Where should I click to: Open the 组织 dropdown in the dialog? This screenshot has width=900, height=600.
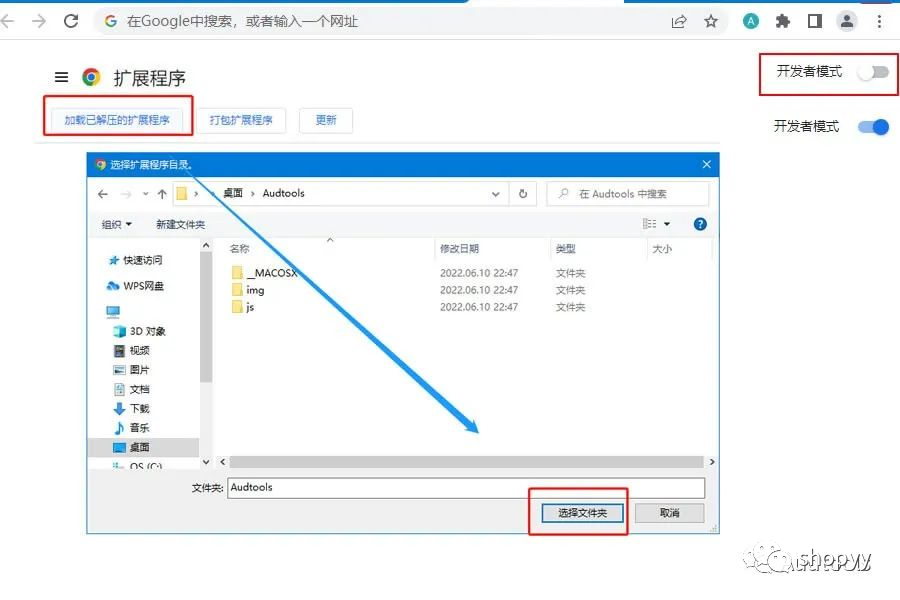coord(114,224)
